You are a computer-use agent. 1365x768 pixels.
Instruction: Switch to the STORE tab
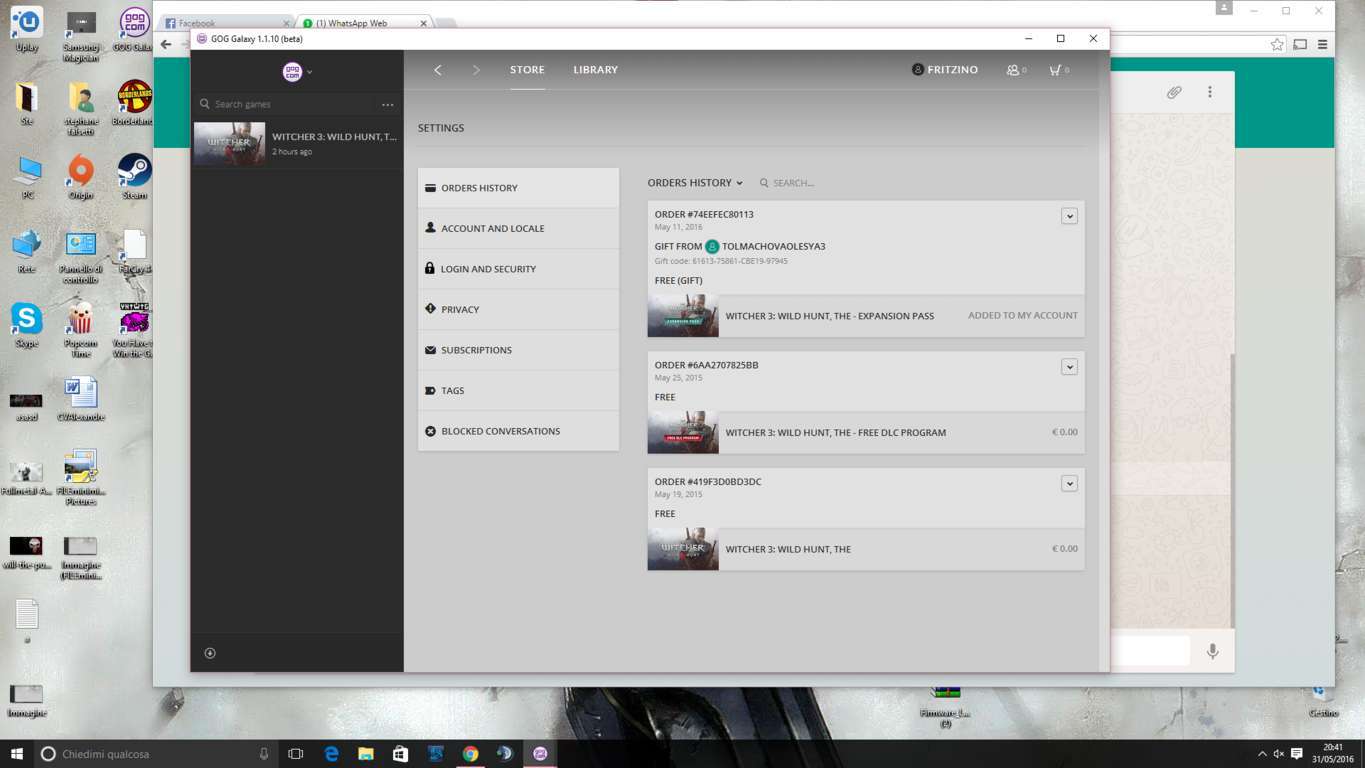click(527, 70)
